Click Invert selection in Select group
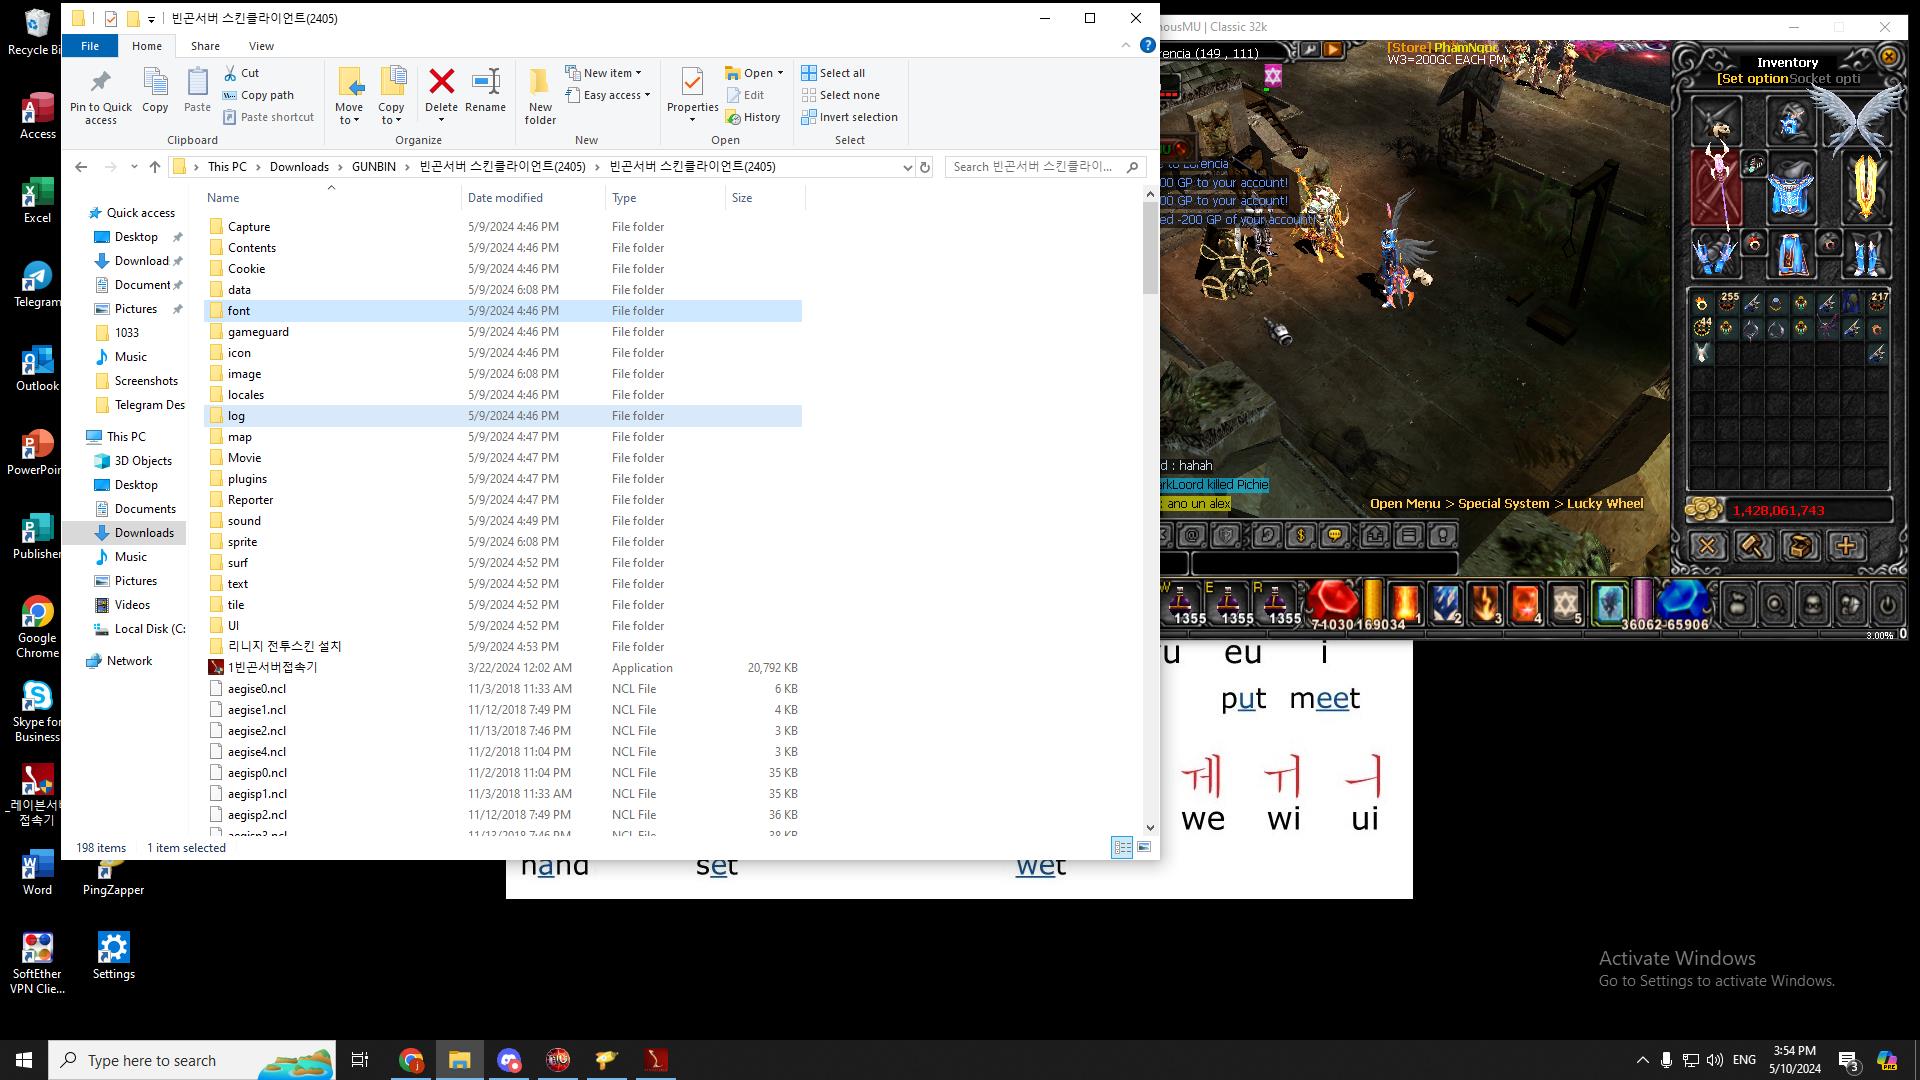Screen dimensions: 1920x1080 tap(850, 117)
